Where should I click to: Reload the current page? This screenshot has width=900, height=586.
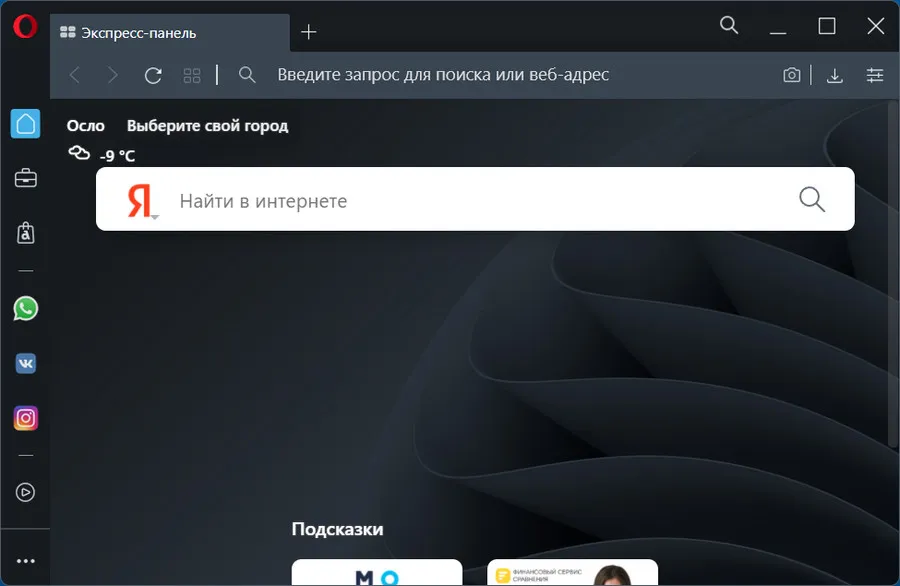click(153, 75)
